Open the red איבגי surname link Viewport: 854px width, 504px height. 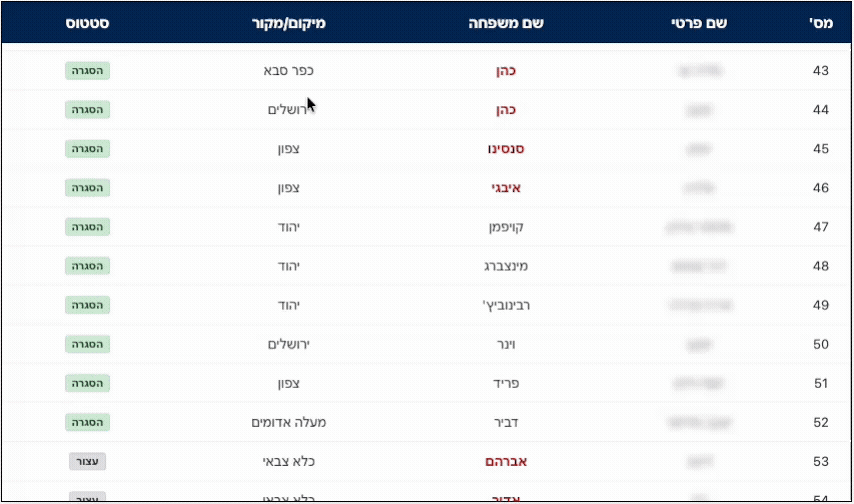pyautogui.click(x=512, y=188)
